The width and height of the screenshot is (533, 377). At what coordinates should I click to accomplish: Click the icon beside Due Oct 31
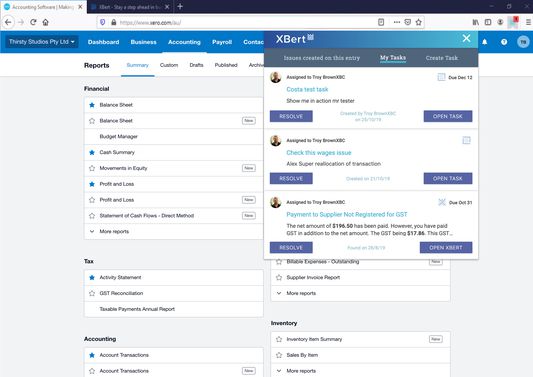[442, 202]
